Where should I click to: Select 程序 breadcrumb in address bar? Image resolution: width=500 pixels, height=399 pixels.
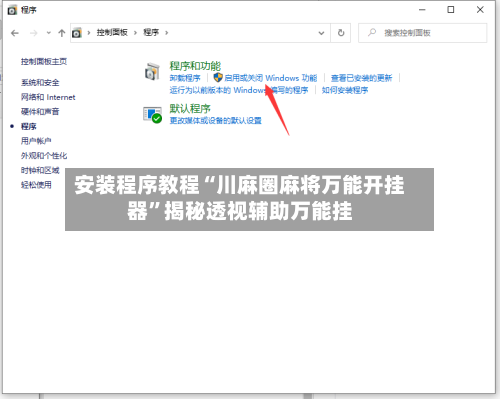151,32
